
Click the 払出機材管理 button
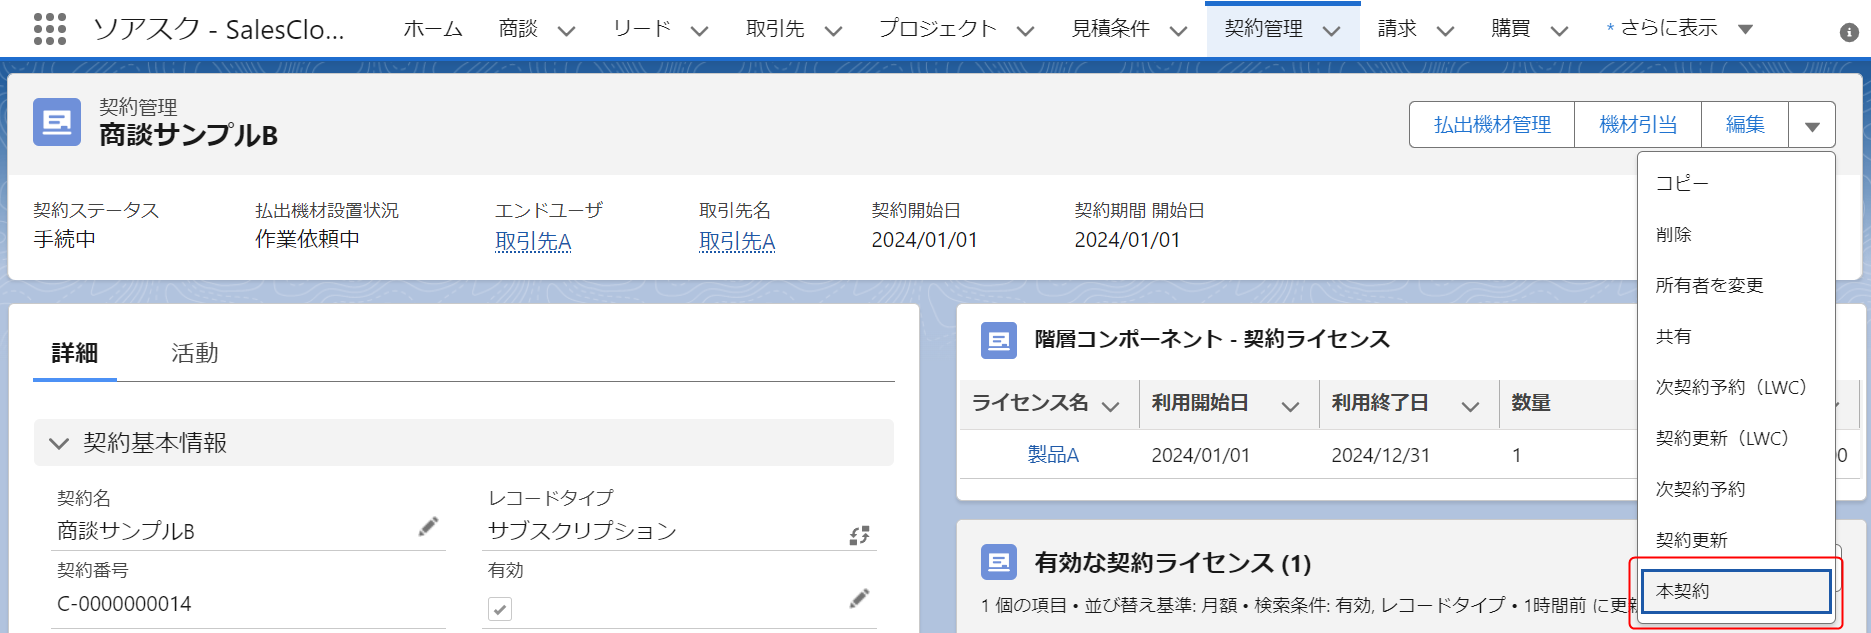pos(1491,125)
